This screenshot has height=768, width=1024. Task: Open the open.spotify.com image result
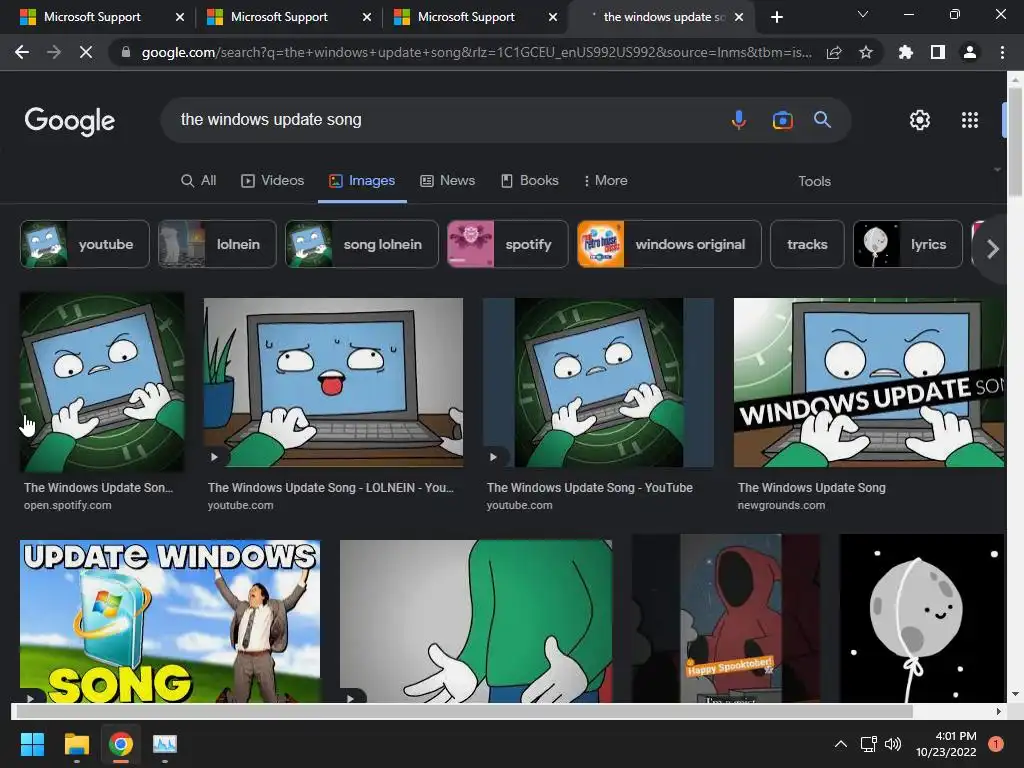click(102, 382)
